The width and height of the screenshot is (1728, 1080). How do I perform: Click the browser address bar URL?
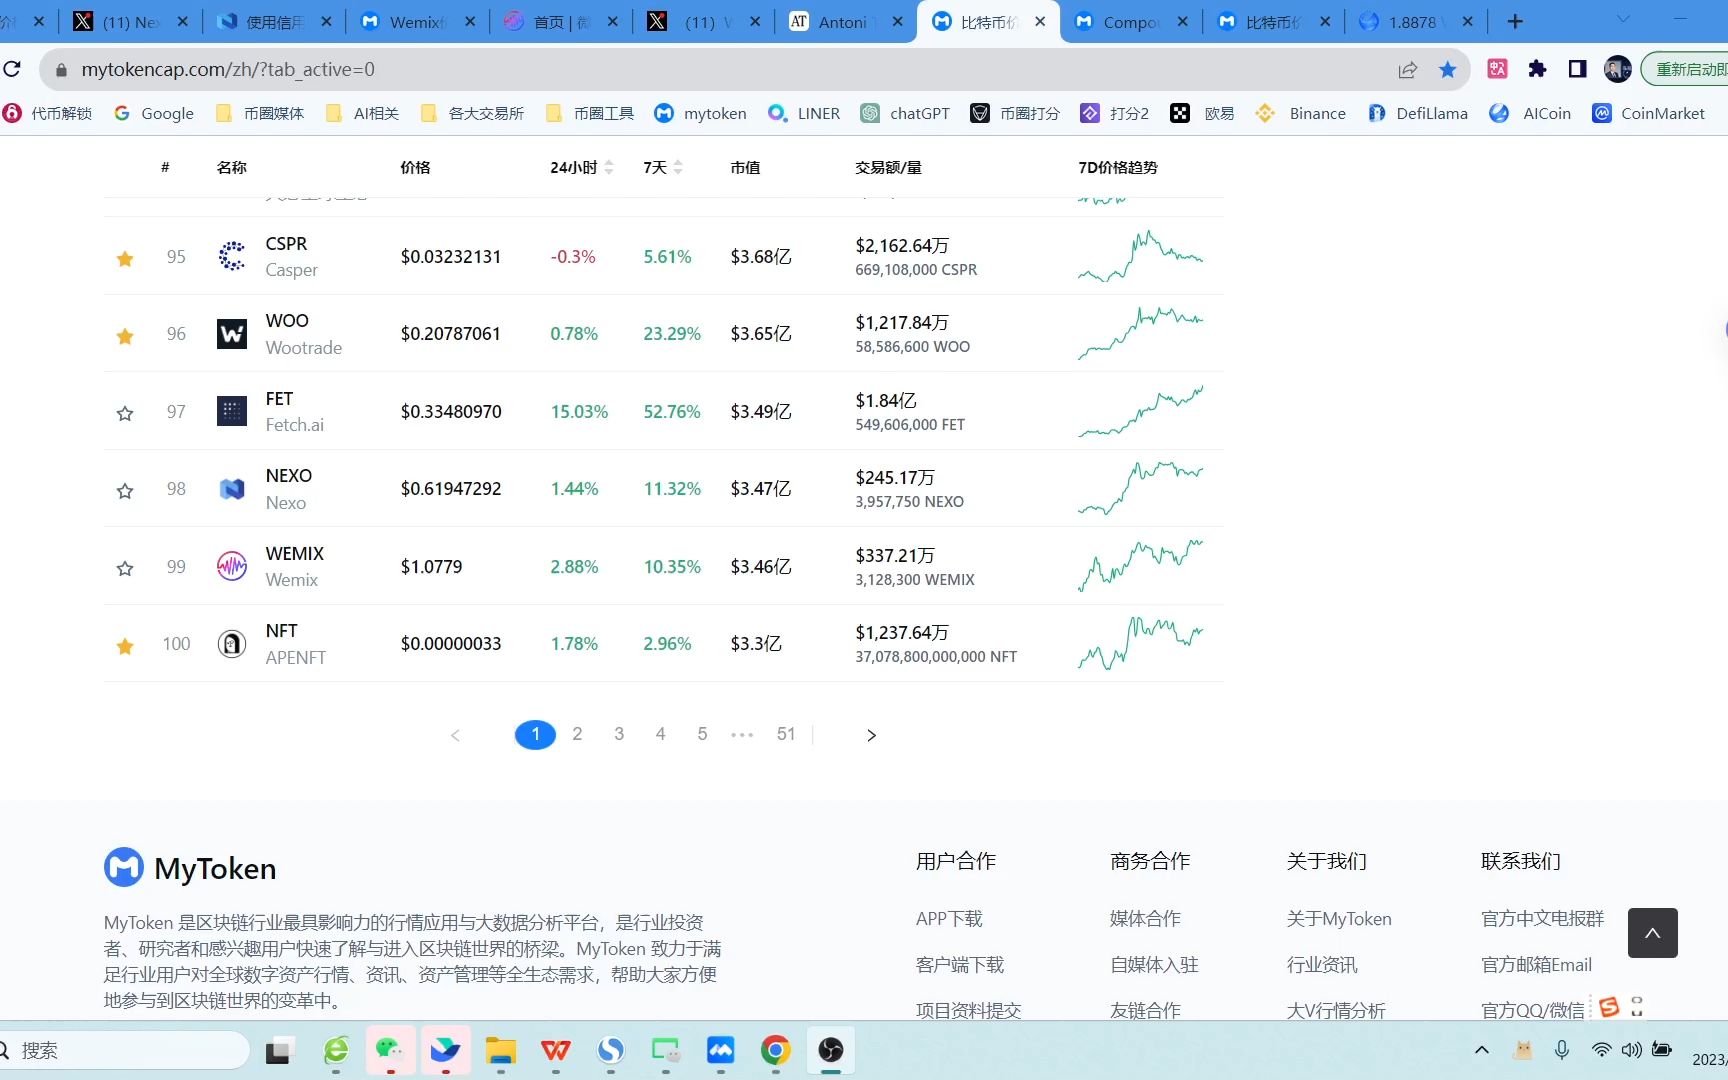[x=228, y=69]
